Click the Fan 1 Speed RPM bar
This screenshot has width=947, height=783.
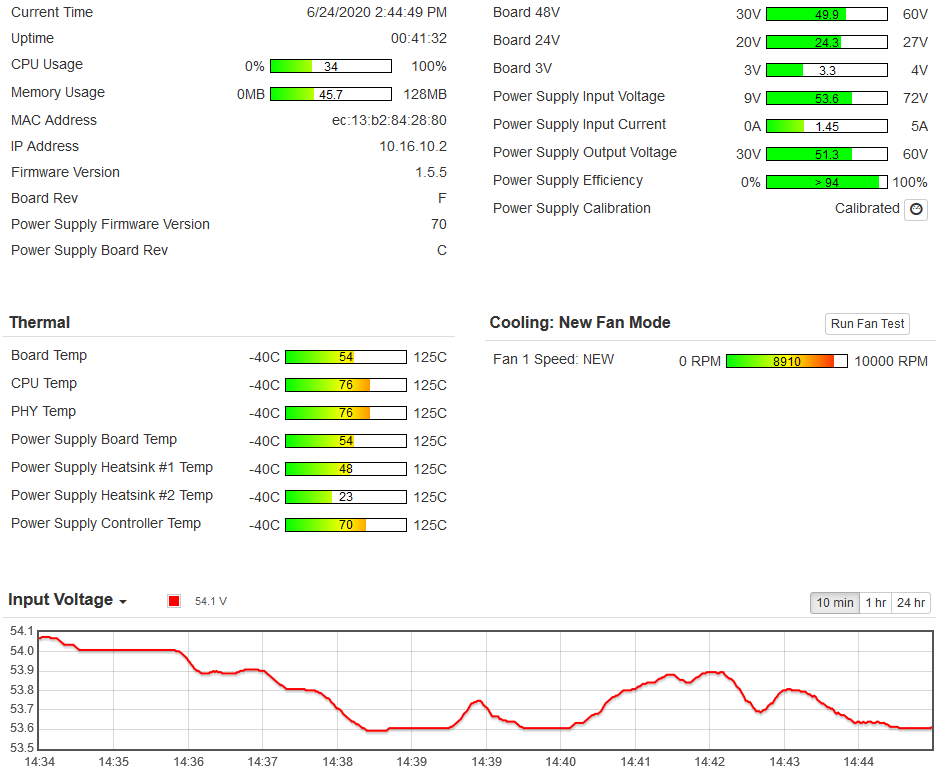786,361
